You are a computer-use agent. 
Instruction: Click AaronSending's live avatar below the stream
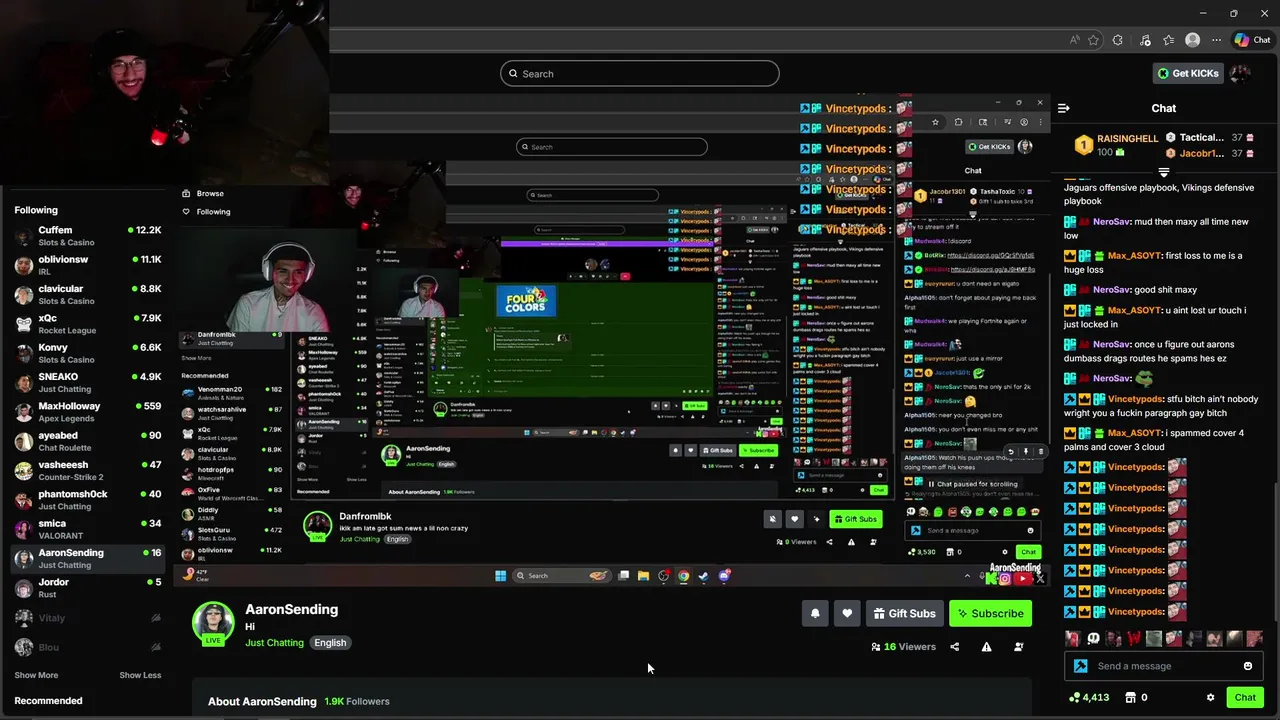[213, 623]
